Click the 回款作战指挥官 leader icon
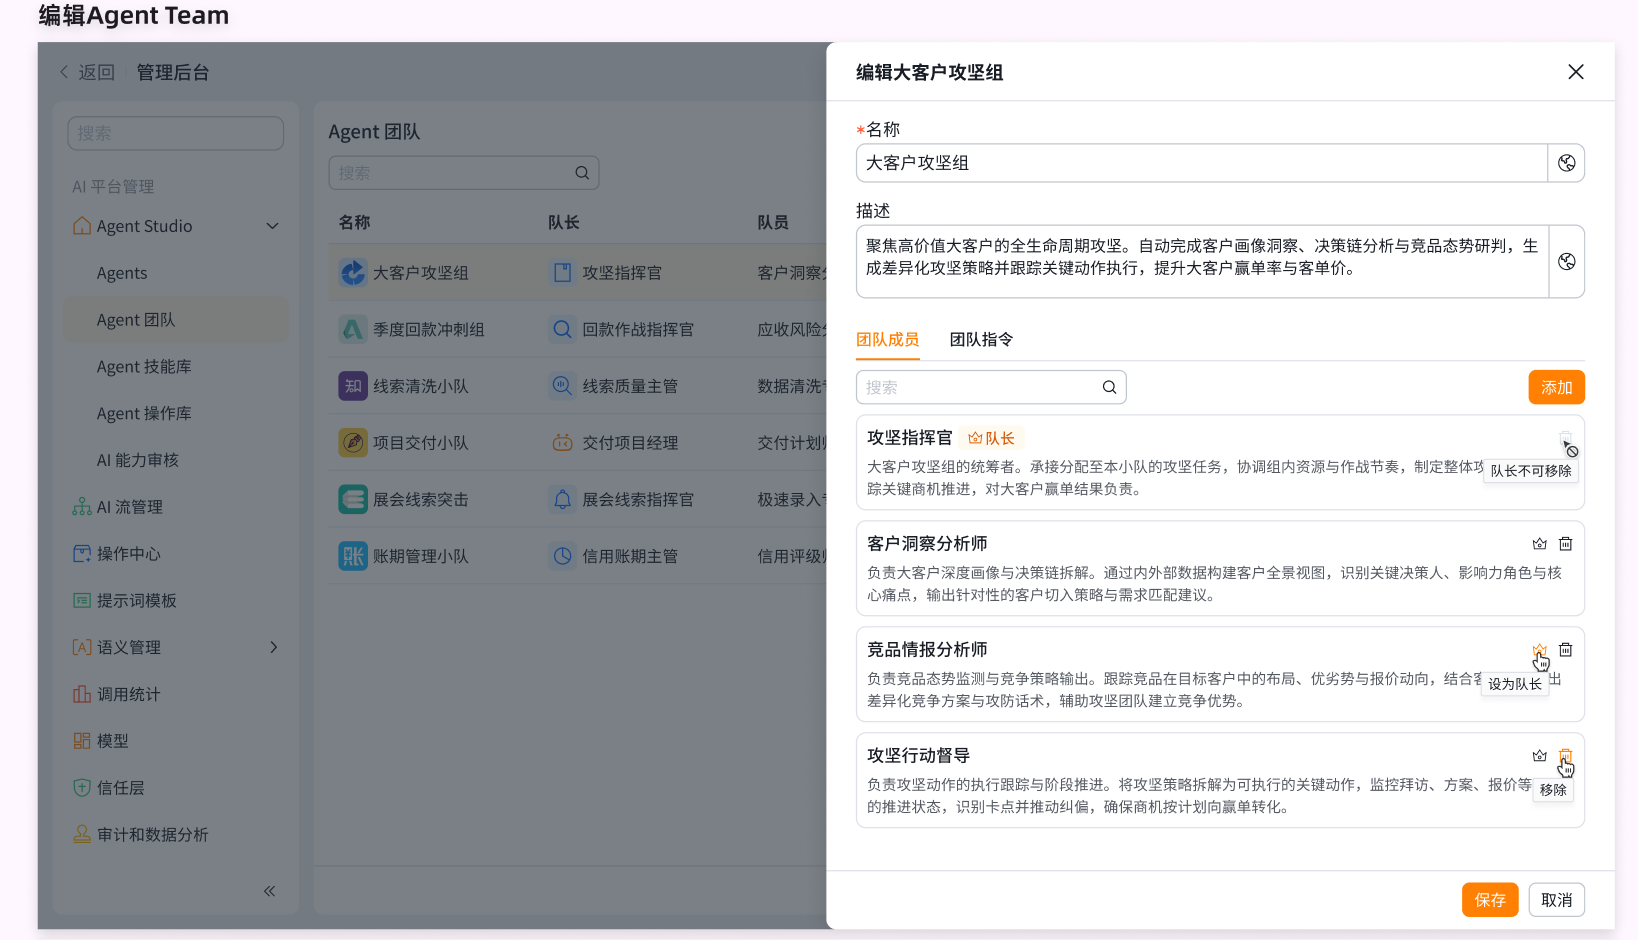The width and height of the screenshot is (1638, 940). [x=563, y=329]
